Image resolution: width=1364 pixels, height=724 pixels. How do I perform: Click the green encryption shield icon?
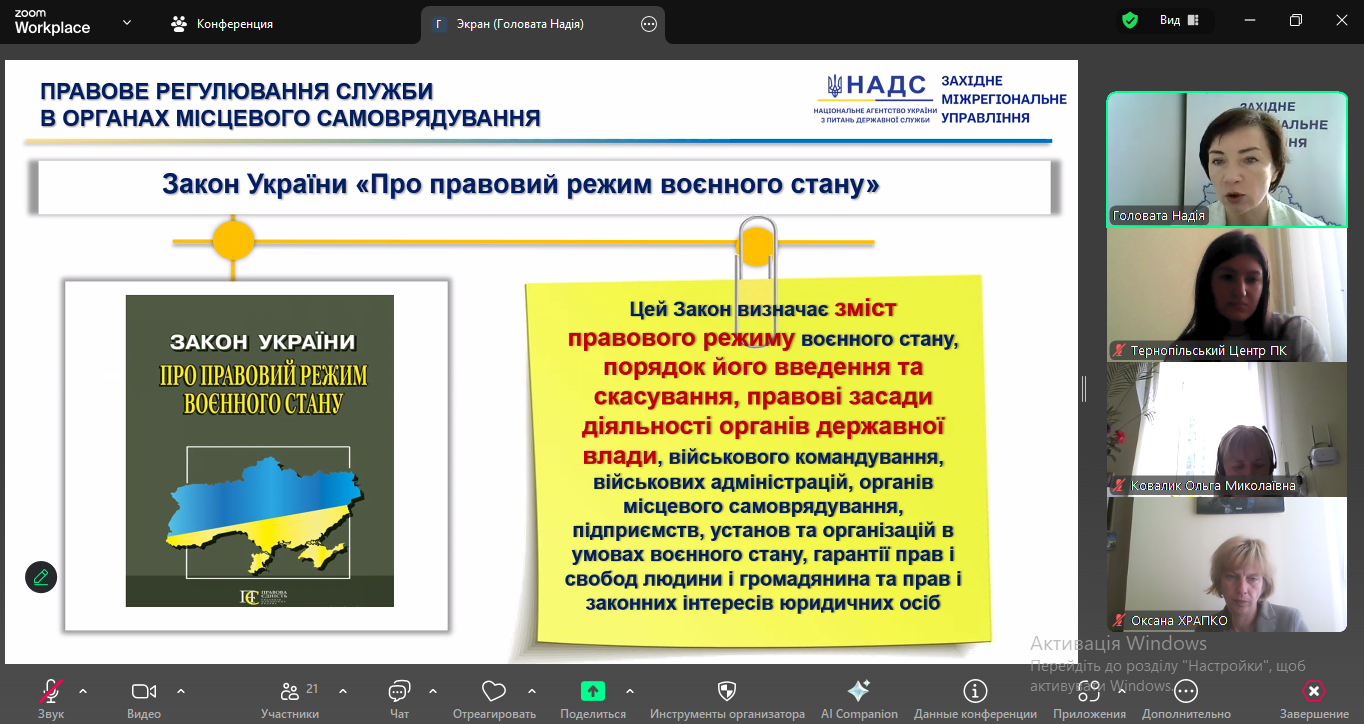[x=1130, y=21]
